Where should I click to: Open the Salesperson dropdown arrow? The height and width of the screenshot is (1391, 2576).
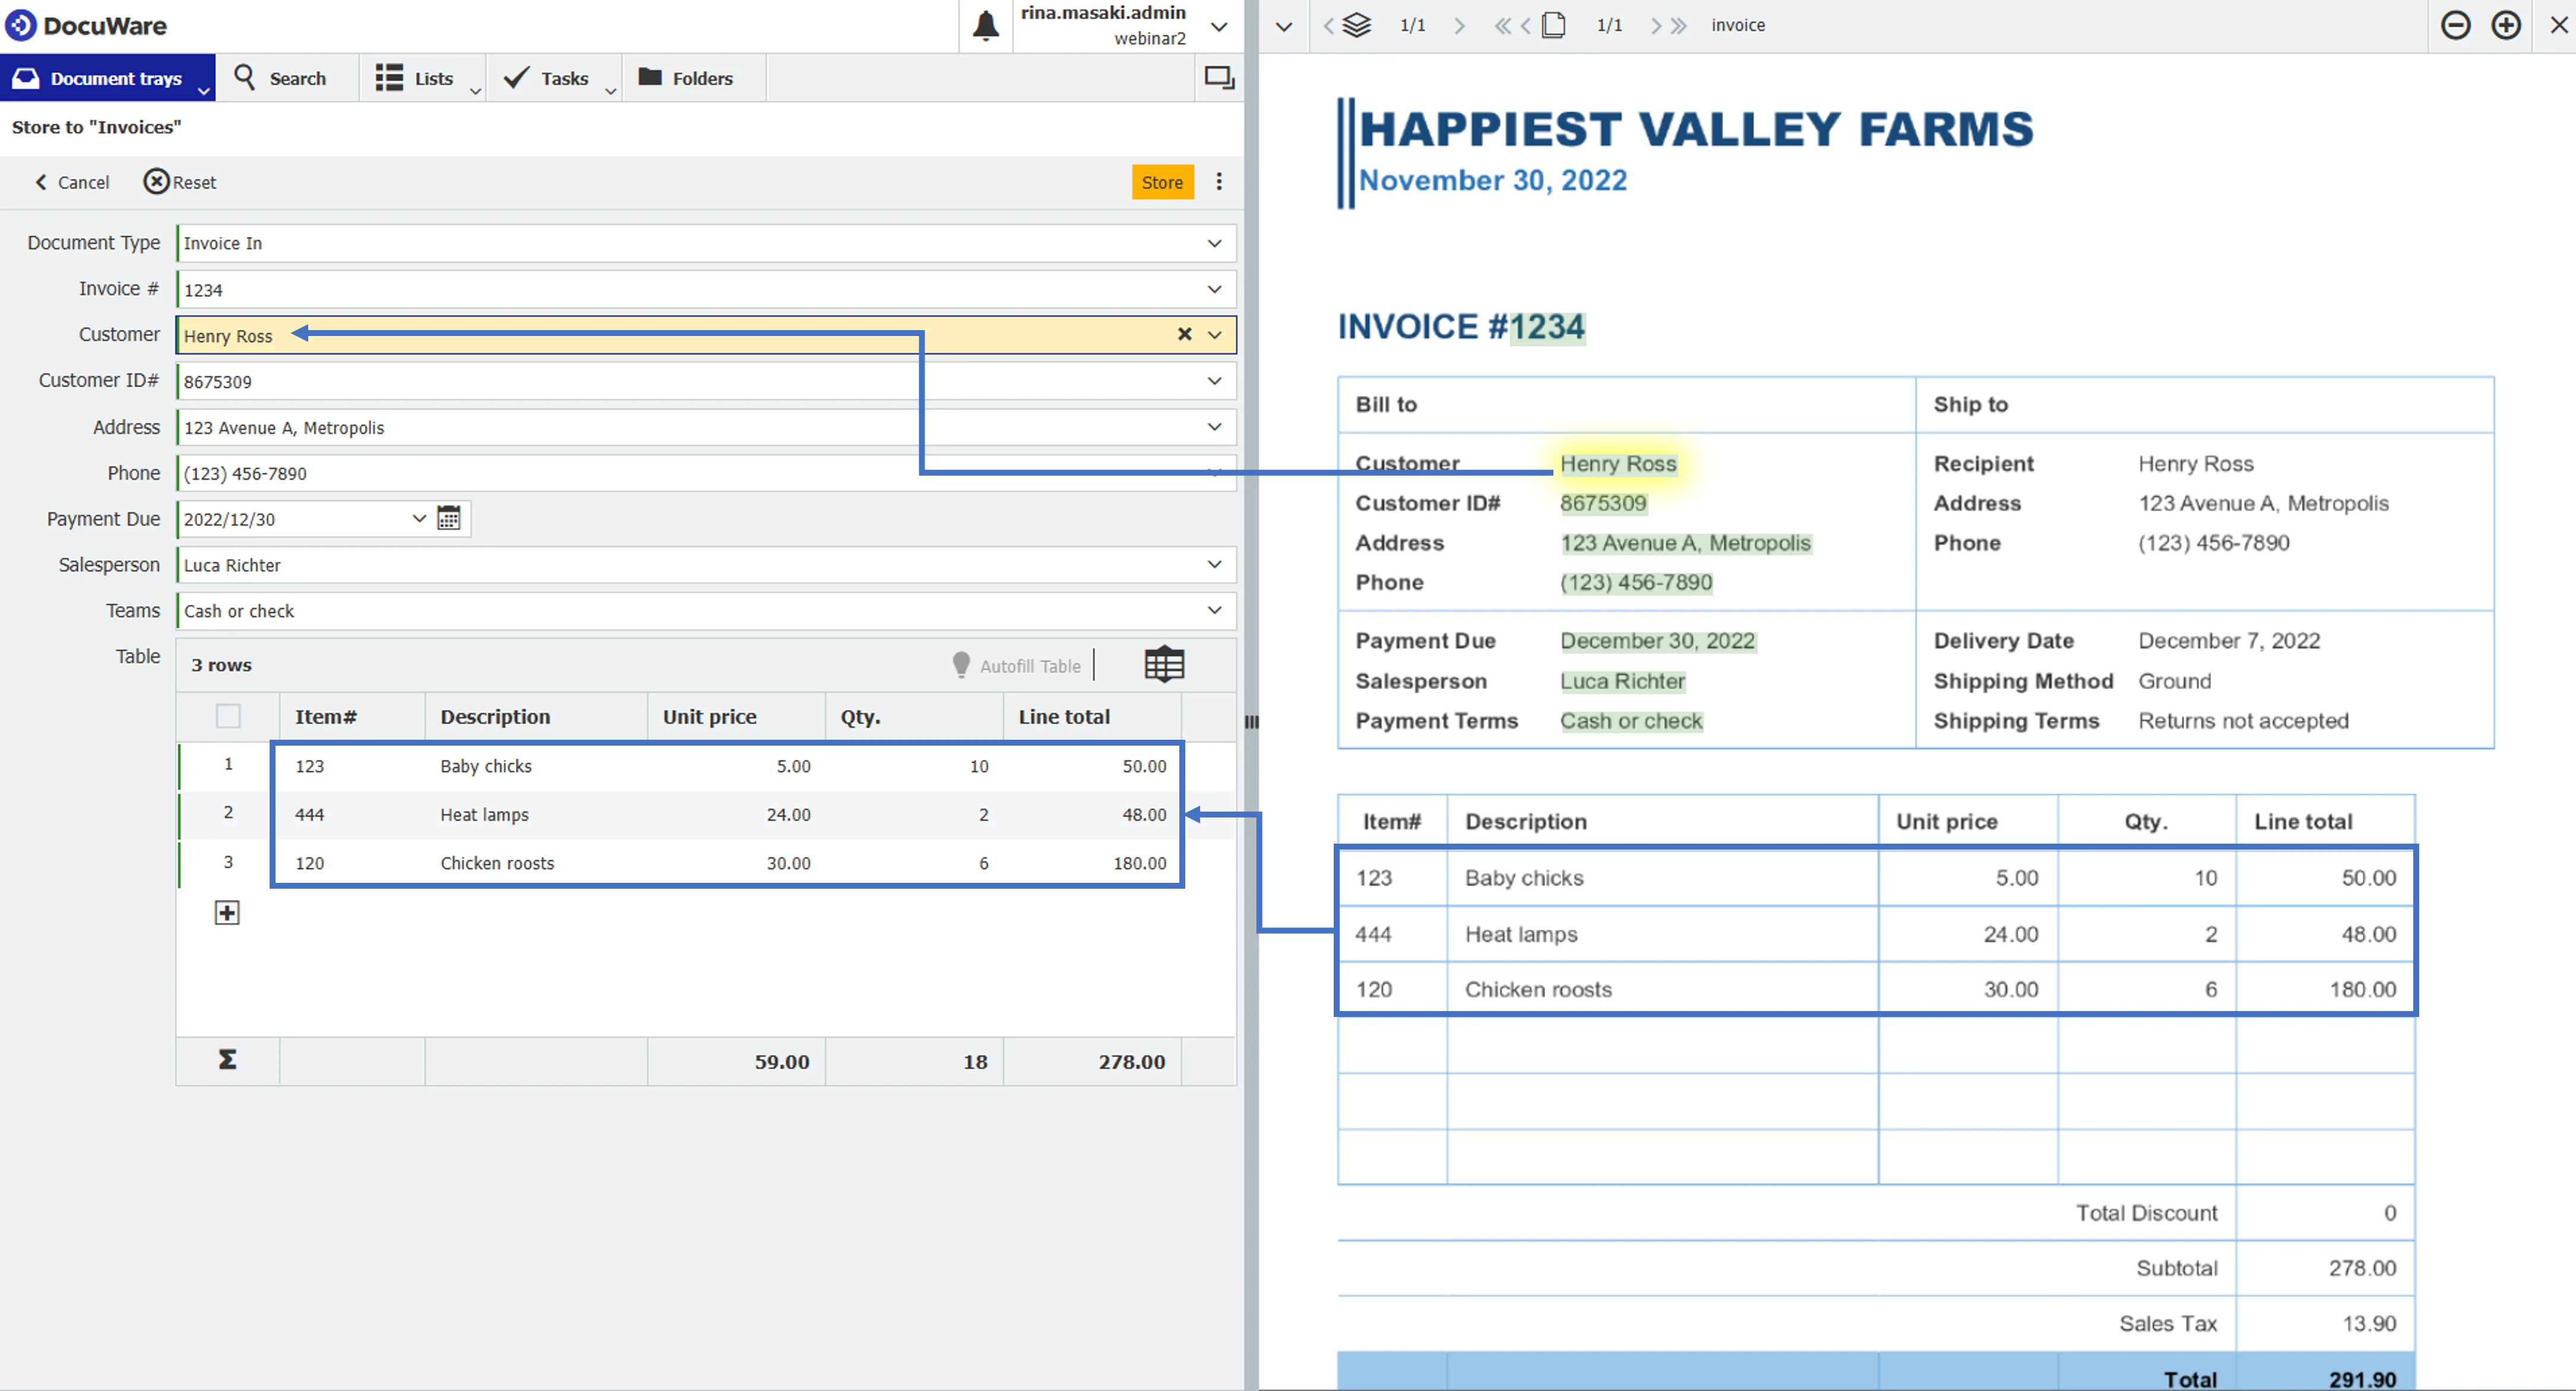(x=1214, y=565)
